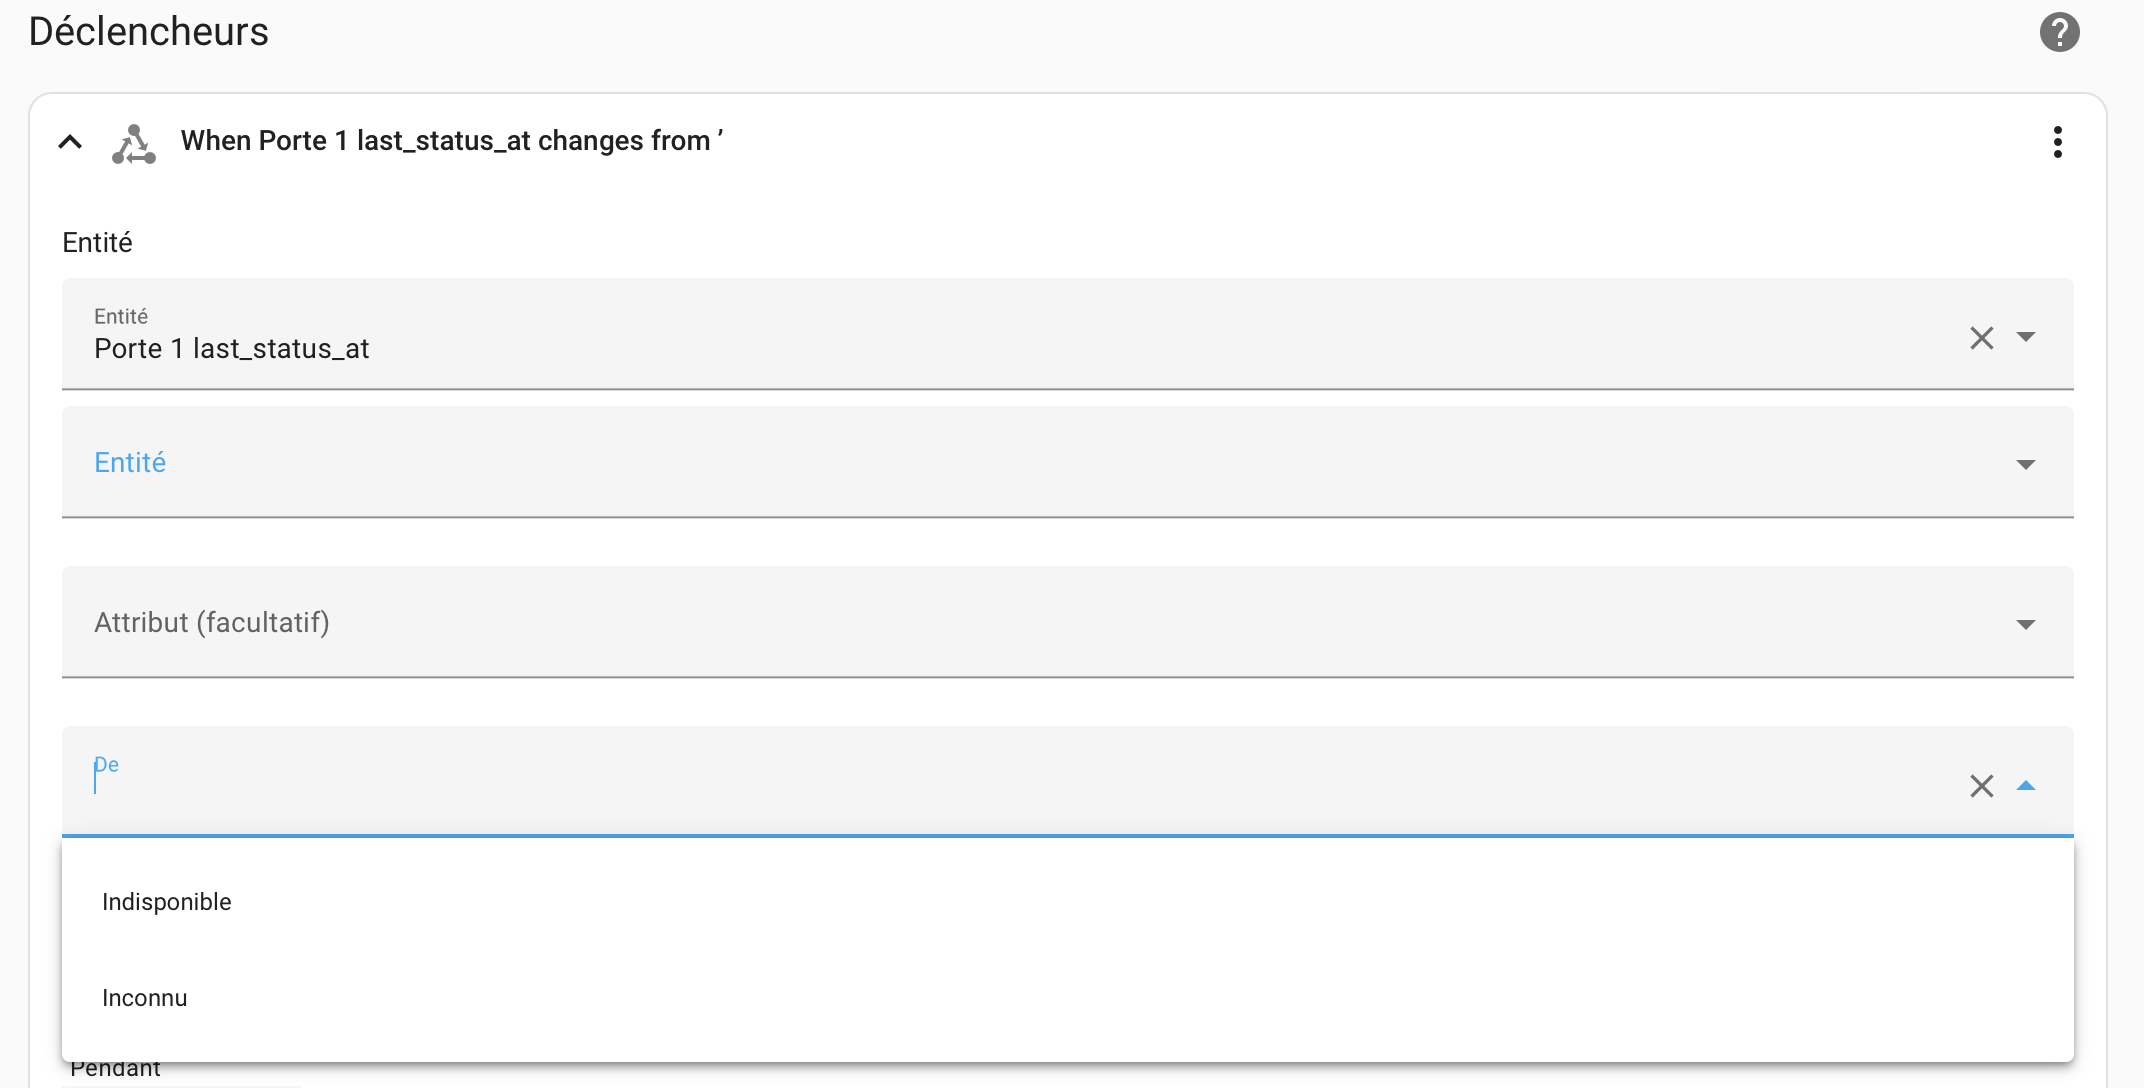Collapse the trigger card with the chevron
This screenshot has width=2144, height=1088.
click(70, 142)
